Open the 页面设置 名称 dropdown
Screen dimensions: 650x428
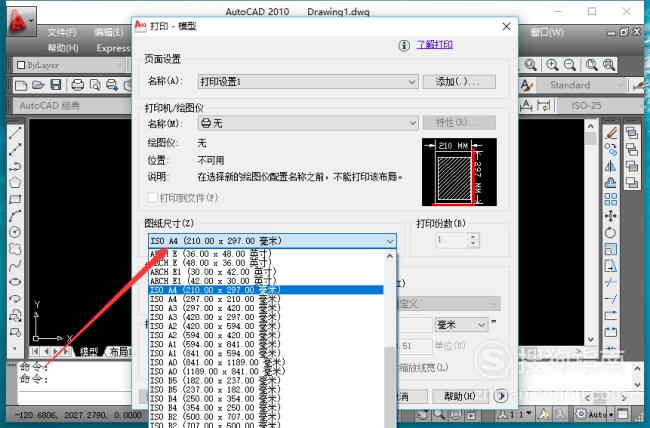[x=308, y=82]
